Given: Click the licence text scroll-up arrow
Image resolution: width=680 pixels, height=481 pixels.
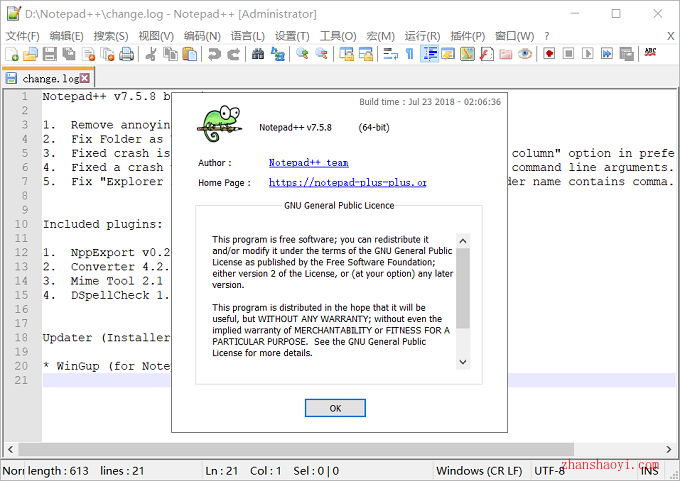Looking at the screenshot, I should [463, 241].
